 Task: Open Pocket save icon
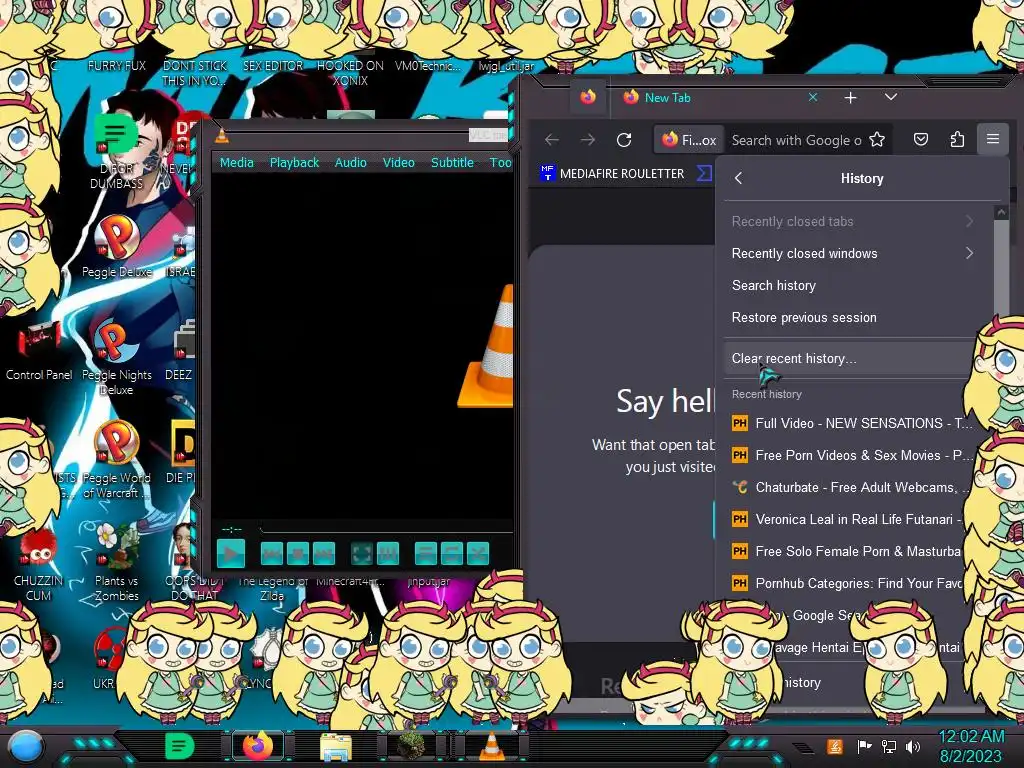point(921,140)
